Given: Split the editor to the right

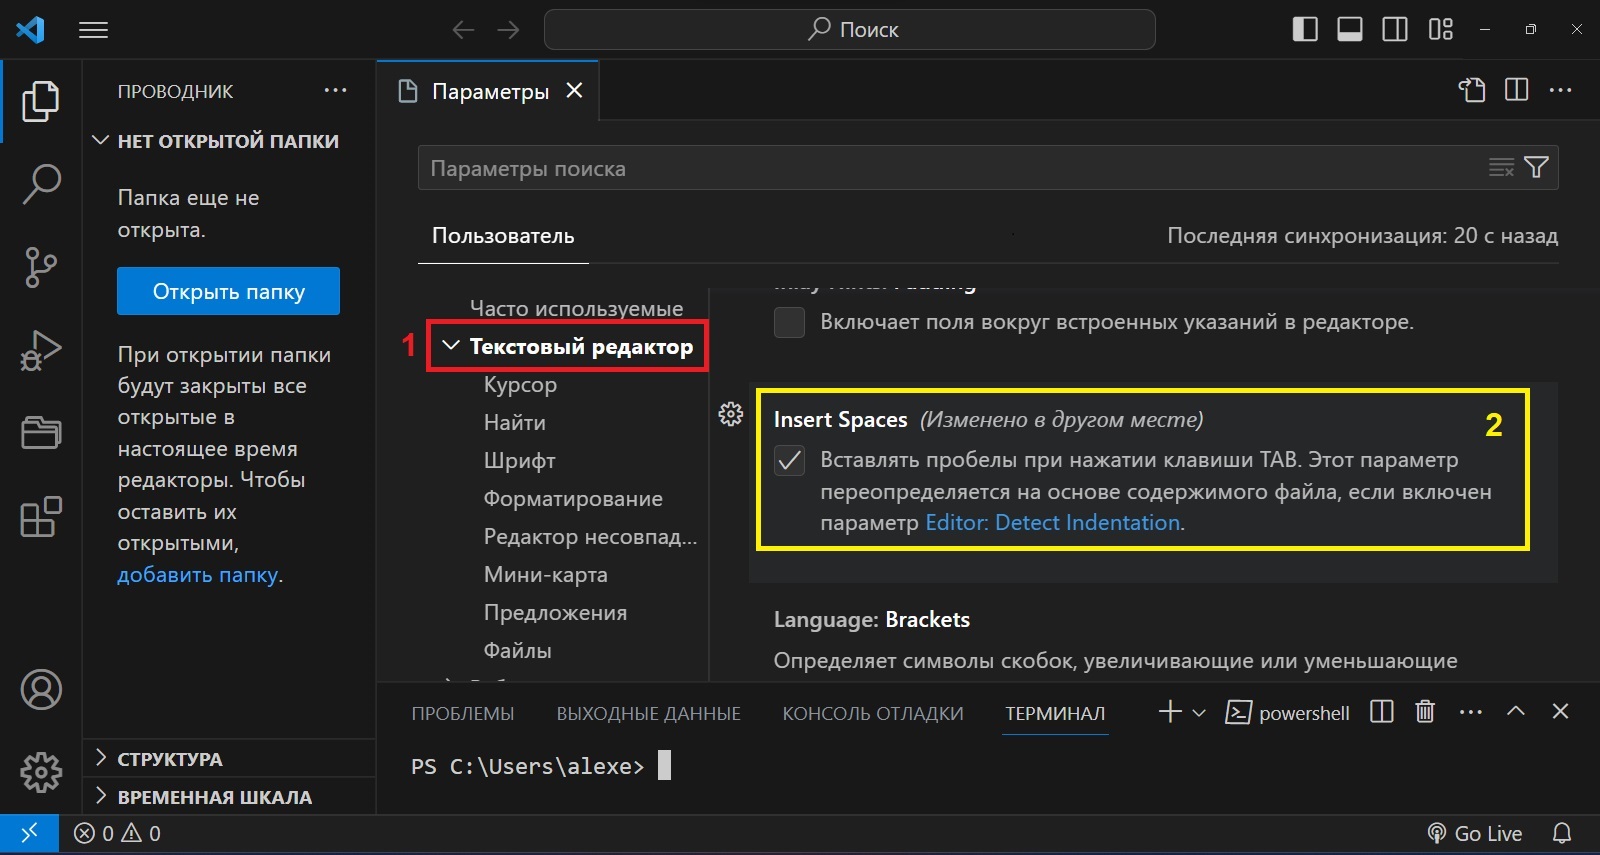Looking at the screenshot, I should pyautogui.click(x=1516, y=90).
